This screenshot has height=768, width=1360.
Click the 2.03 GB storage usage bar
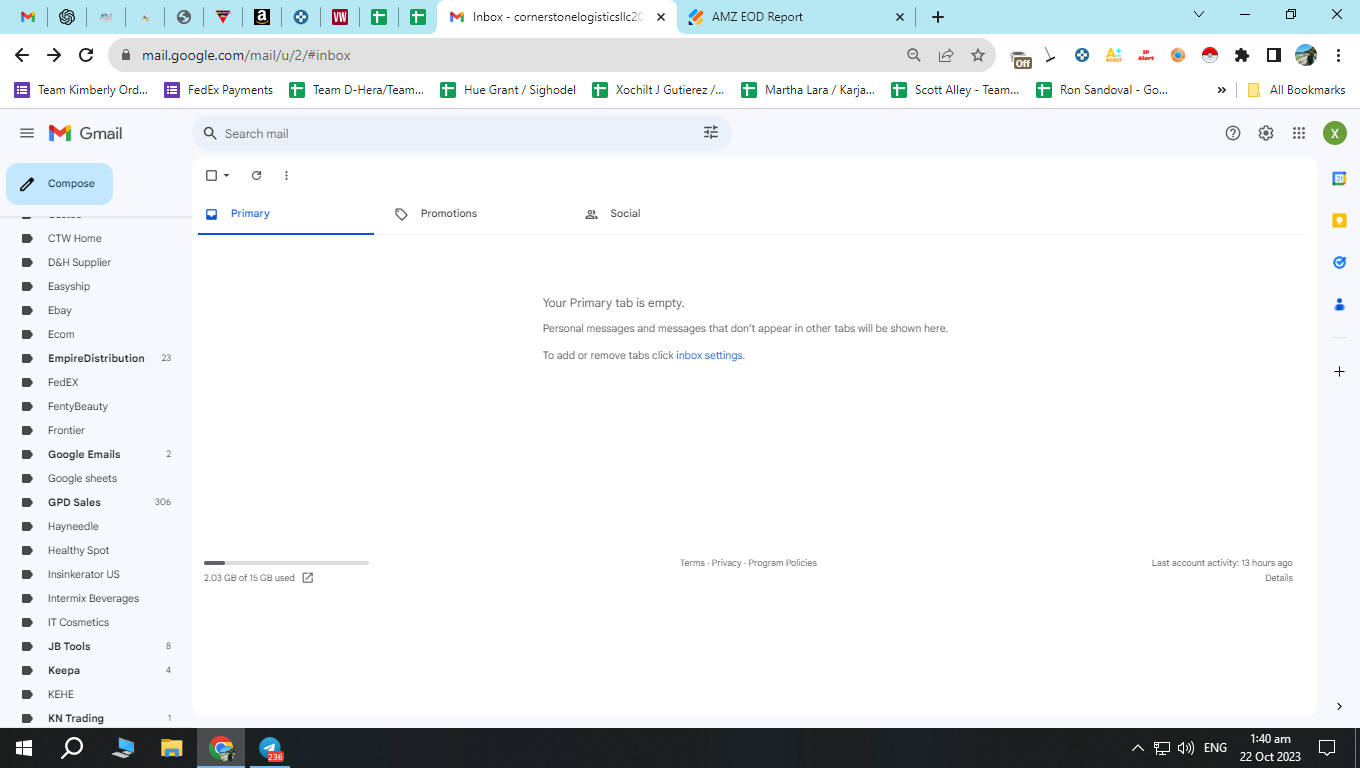pyautogui.click(x=286, y=563)
